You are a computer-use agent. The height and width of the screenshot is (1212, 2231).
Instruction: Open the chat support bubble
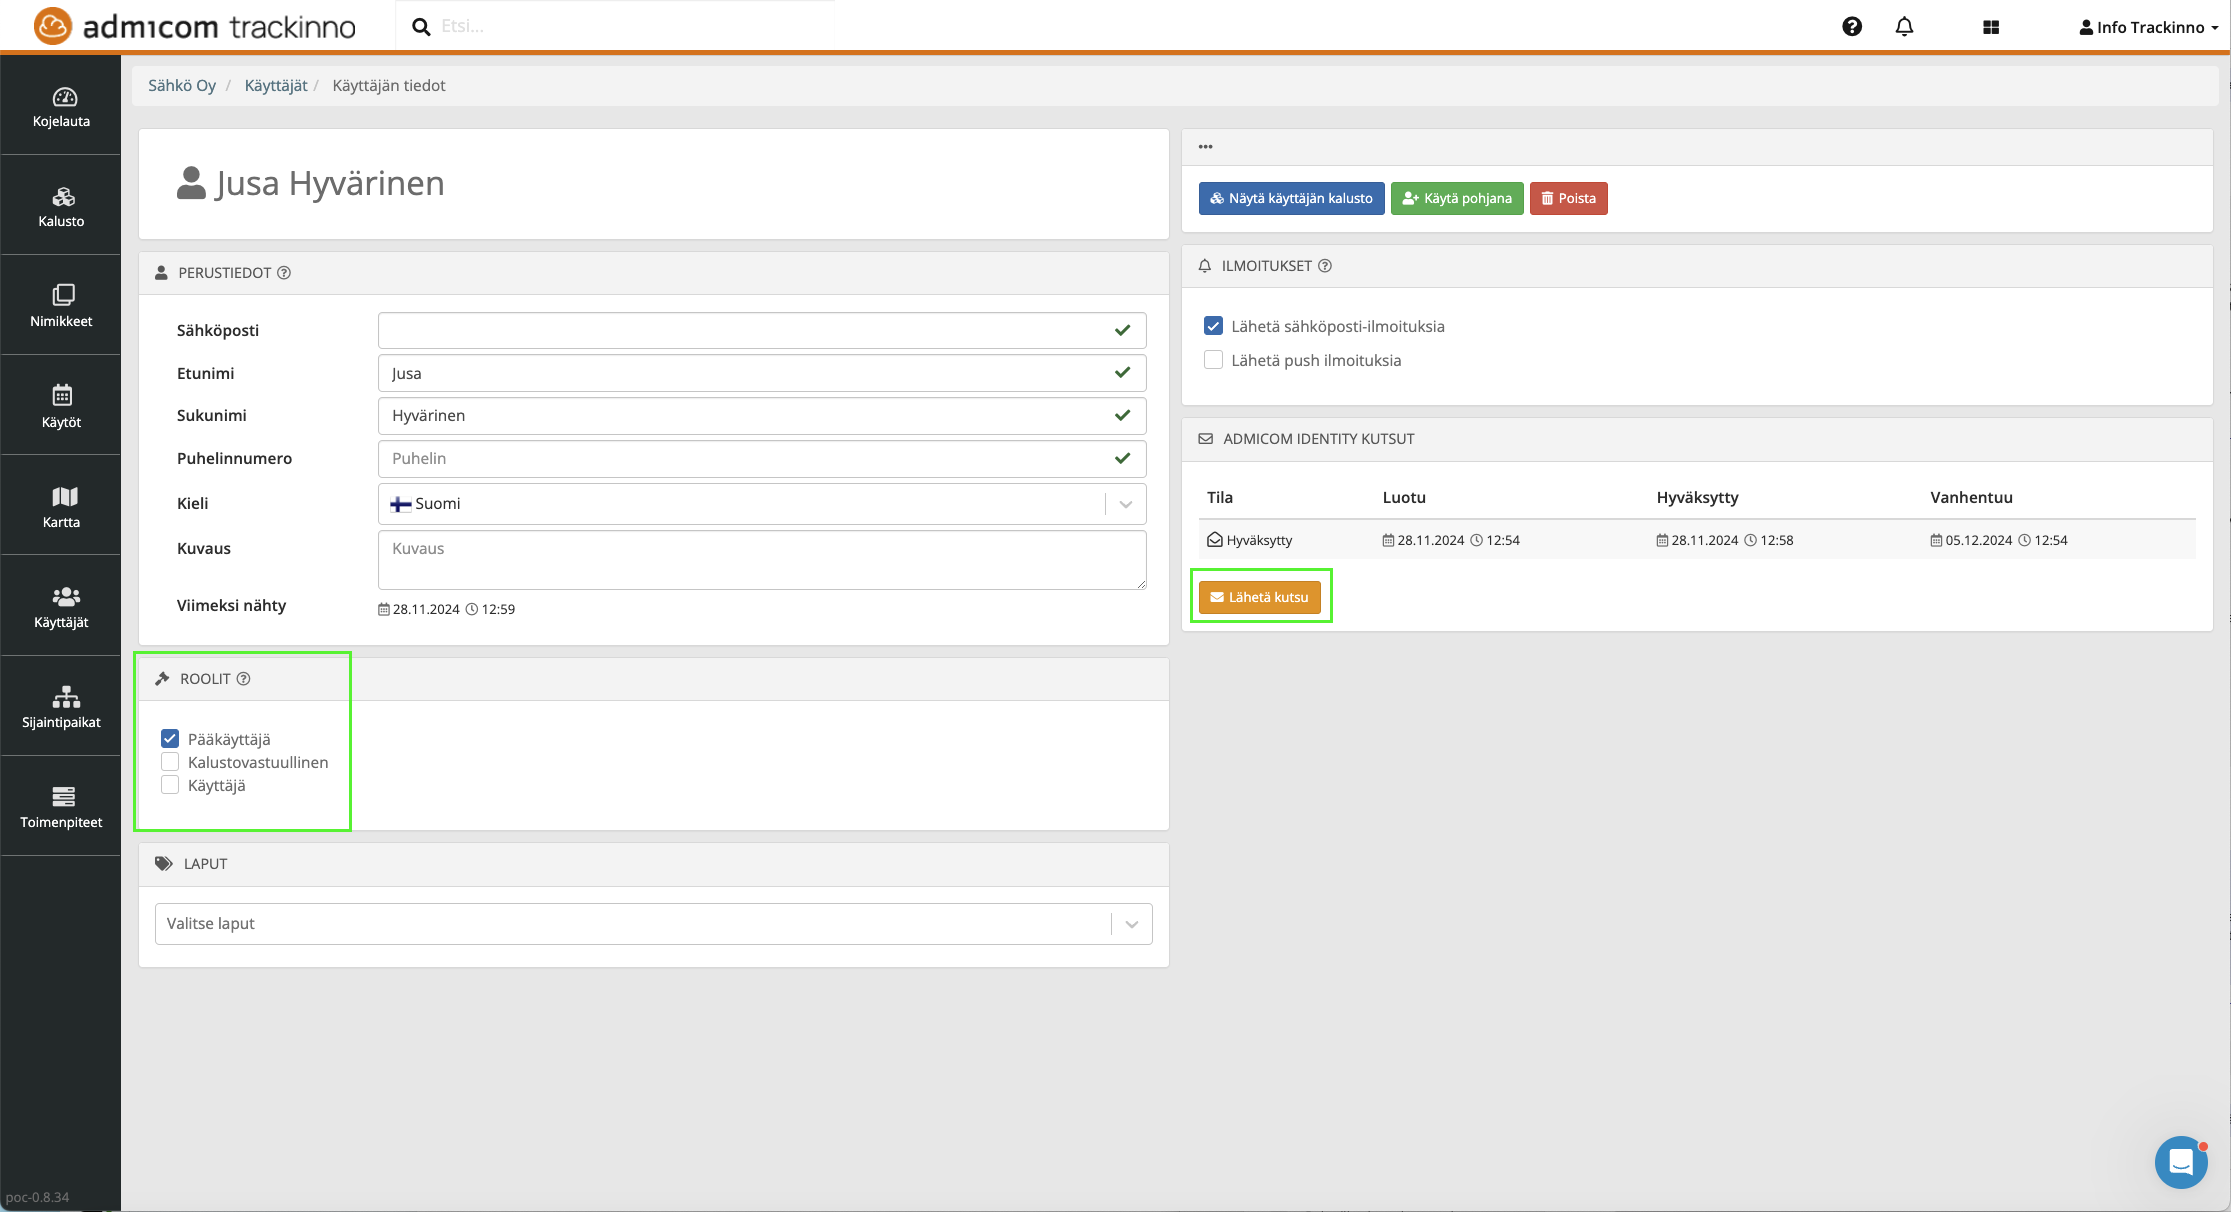tap(2181, 1162)
